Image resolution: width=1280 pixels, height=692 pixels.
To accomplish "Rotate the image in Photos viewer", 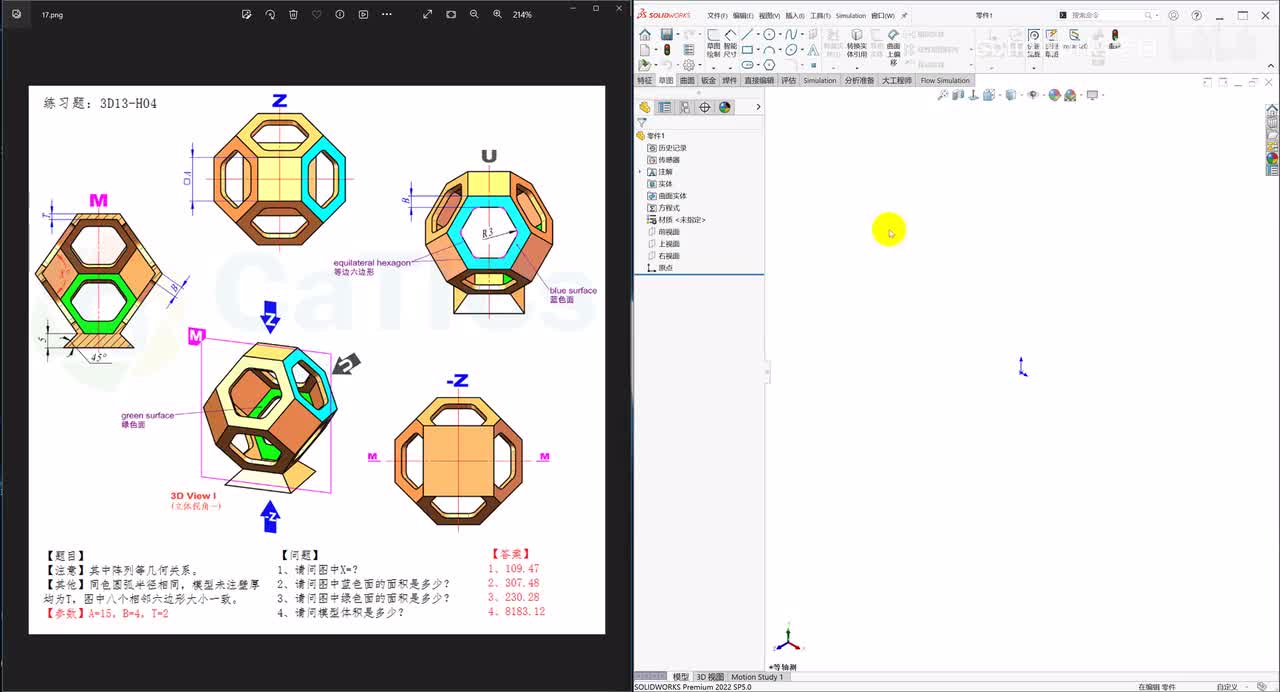I will click(270, 15).
